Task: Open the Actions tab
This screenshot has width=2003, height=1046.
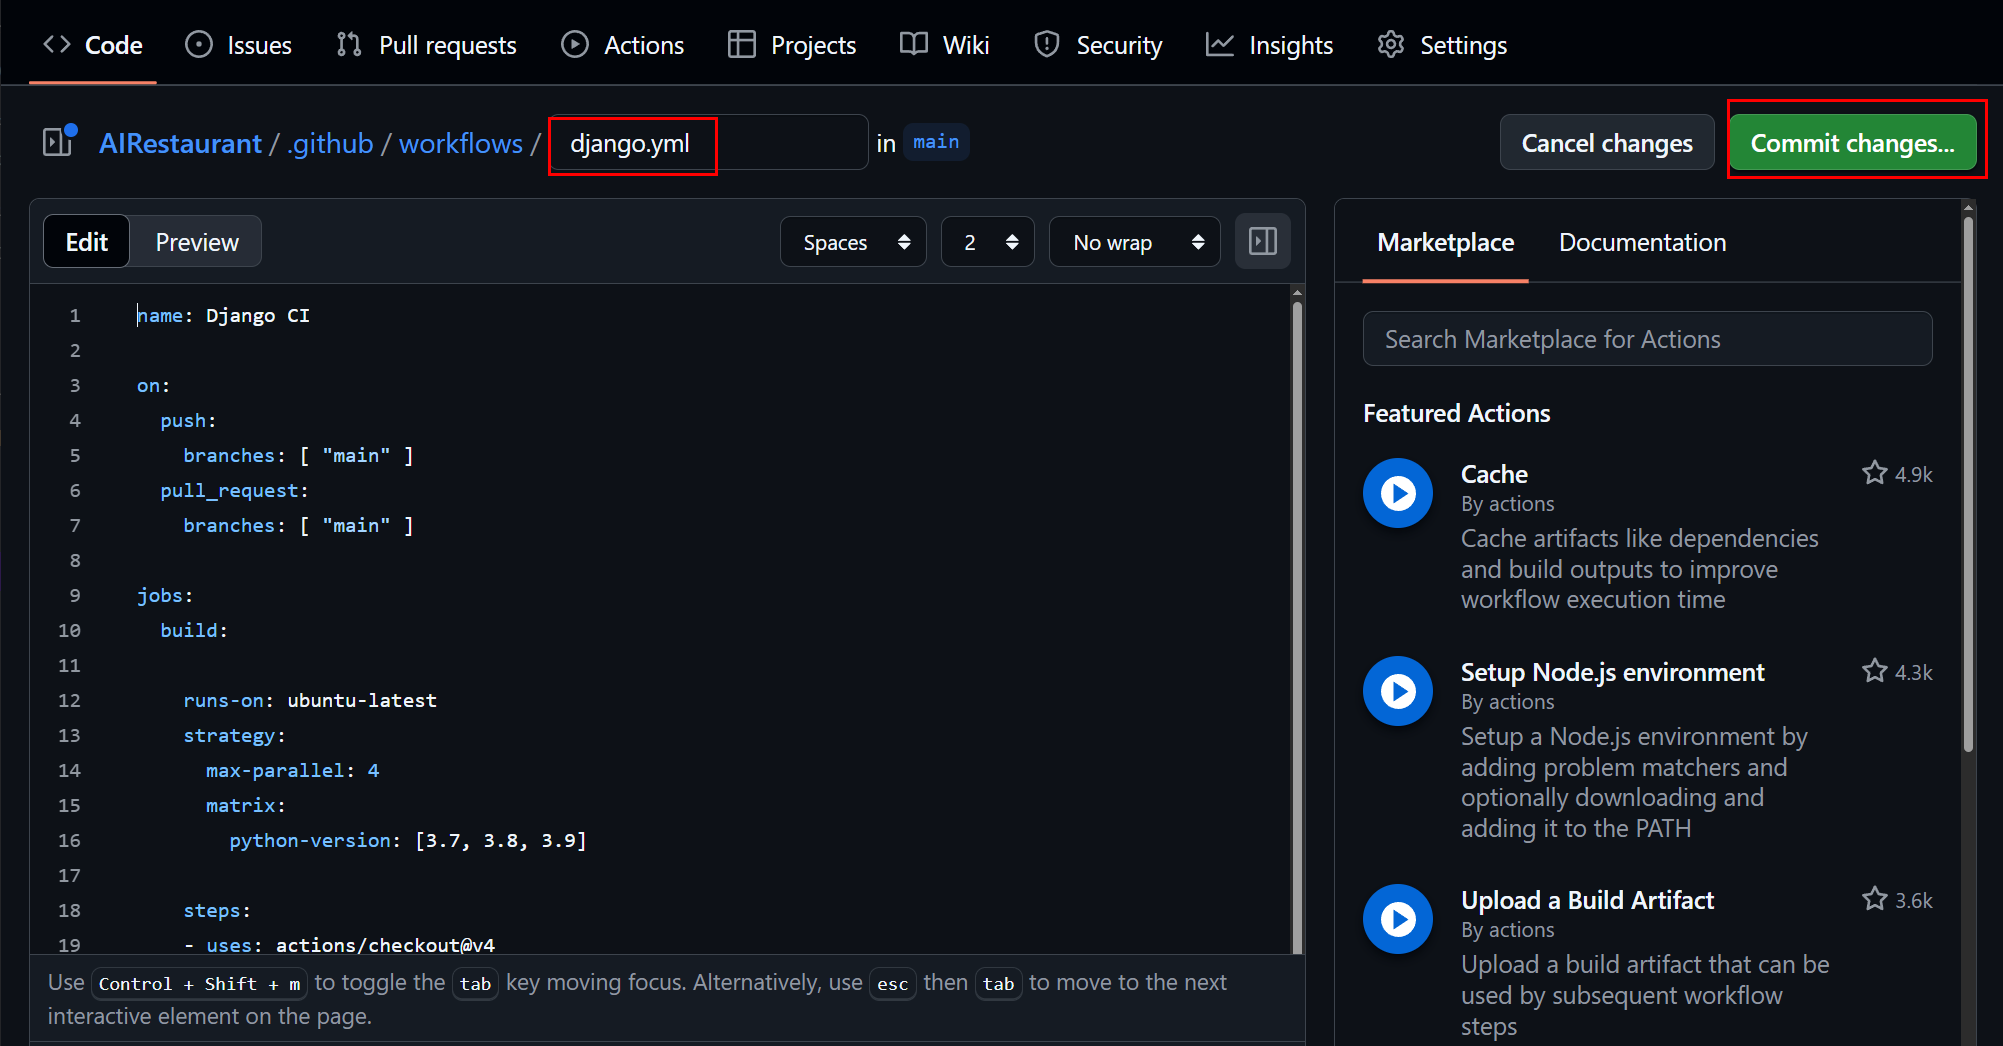Action: (623, 45)
